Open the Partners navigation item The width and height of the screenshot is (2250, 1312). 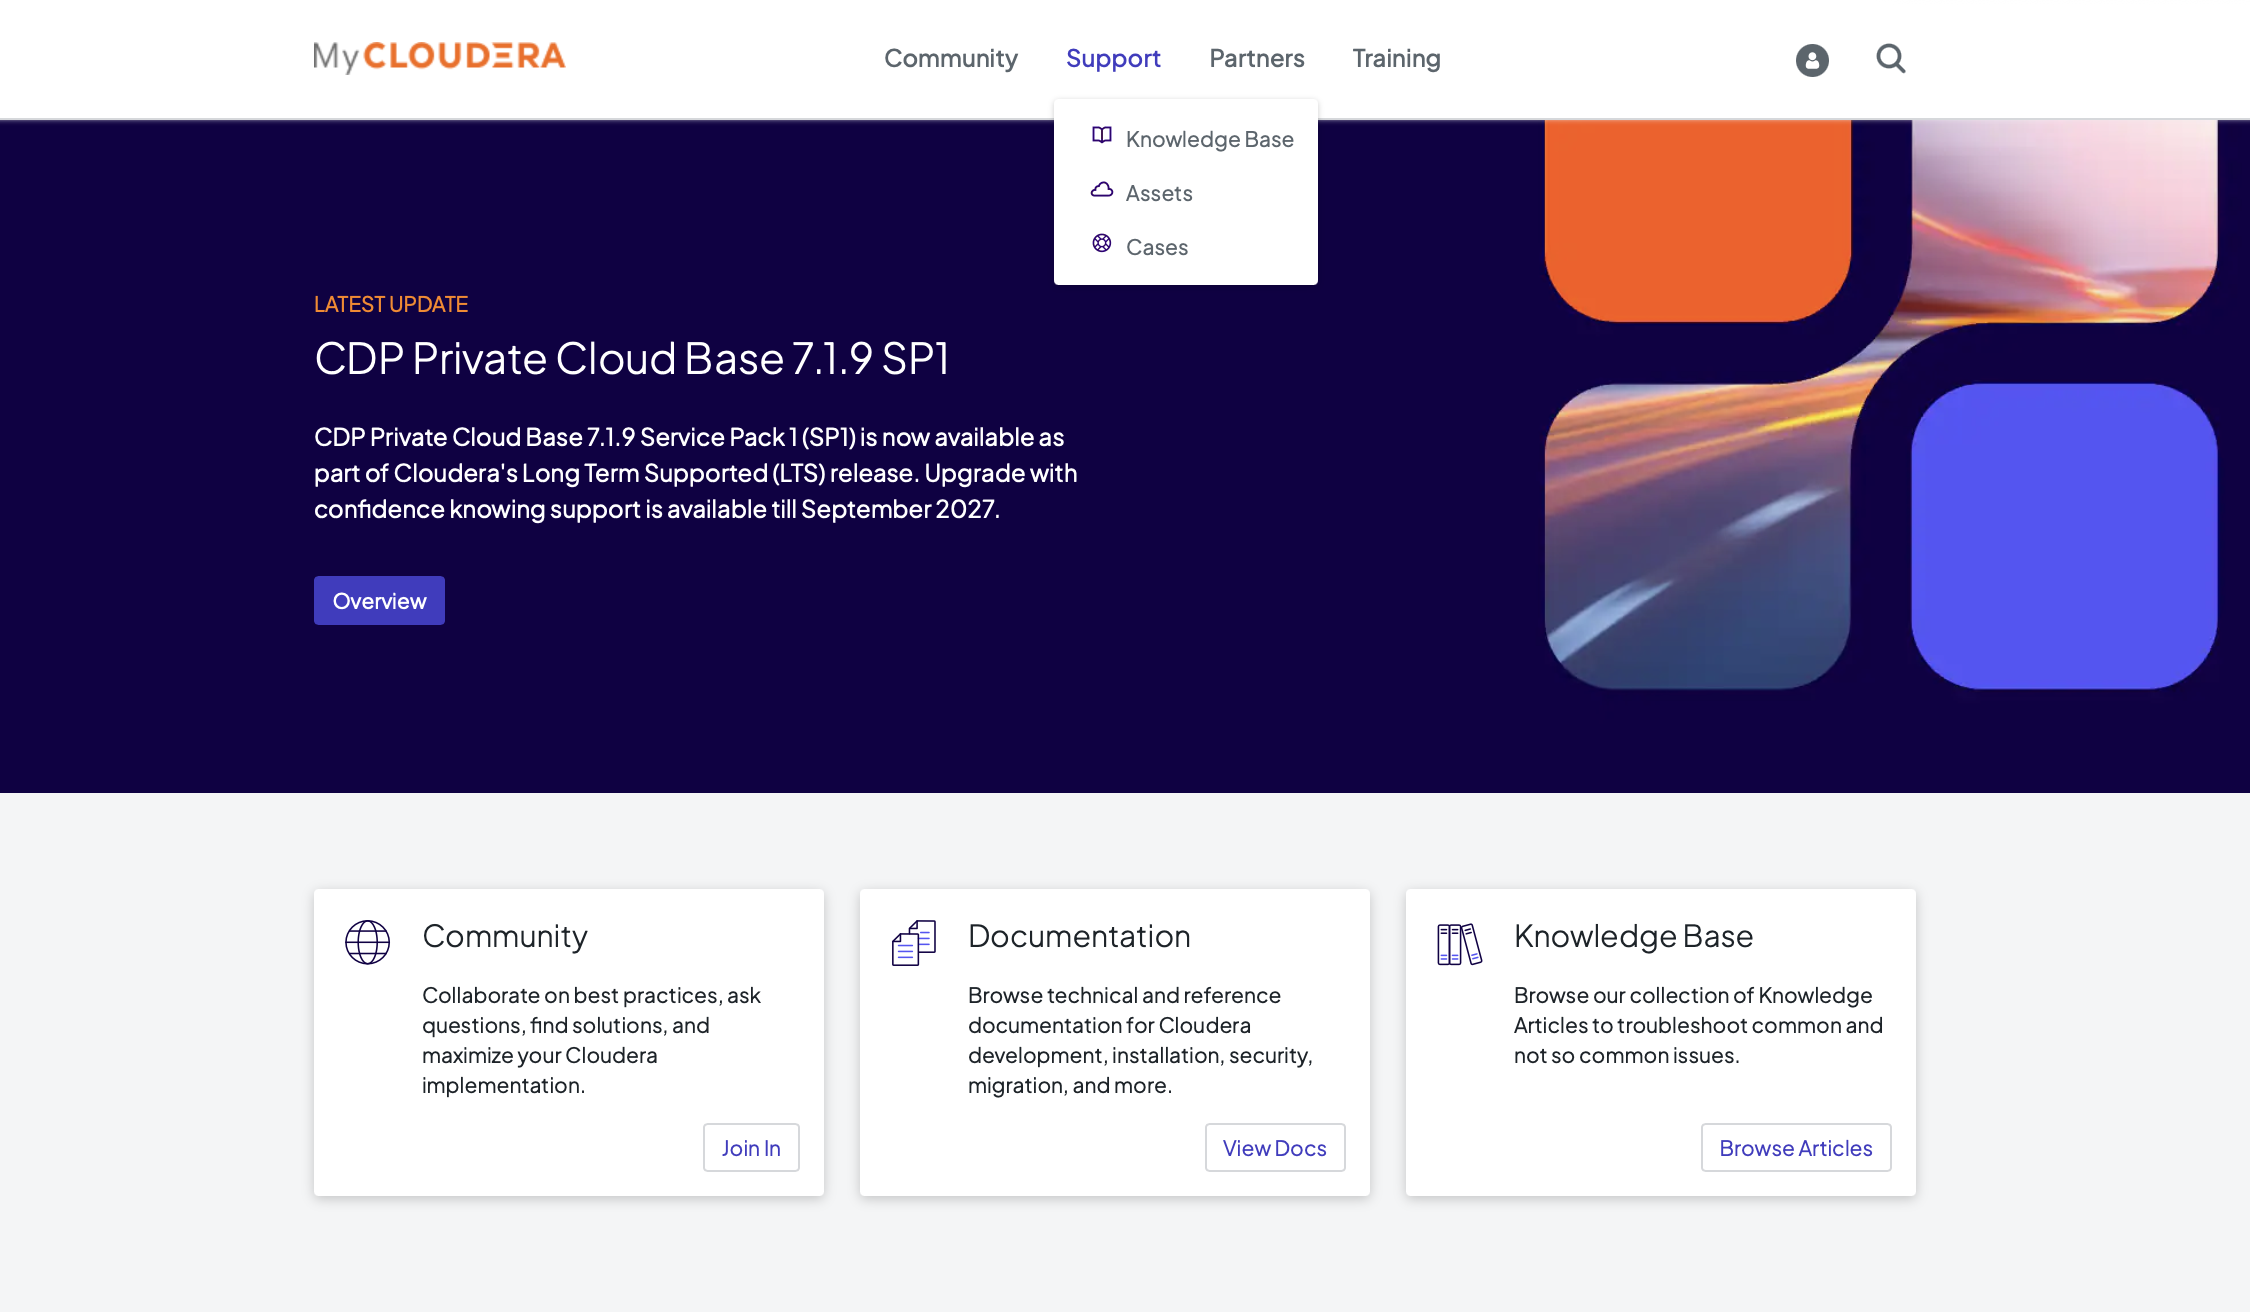point(1256,58)
